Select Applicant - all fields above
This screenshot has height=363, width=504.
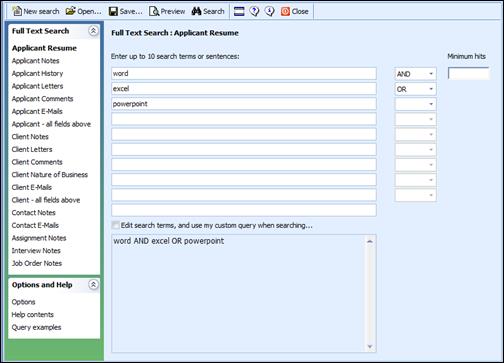(51, 124)
